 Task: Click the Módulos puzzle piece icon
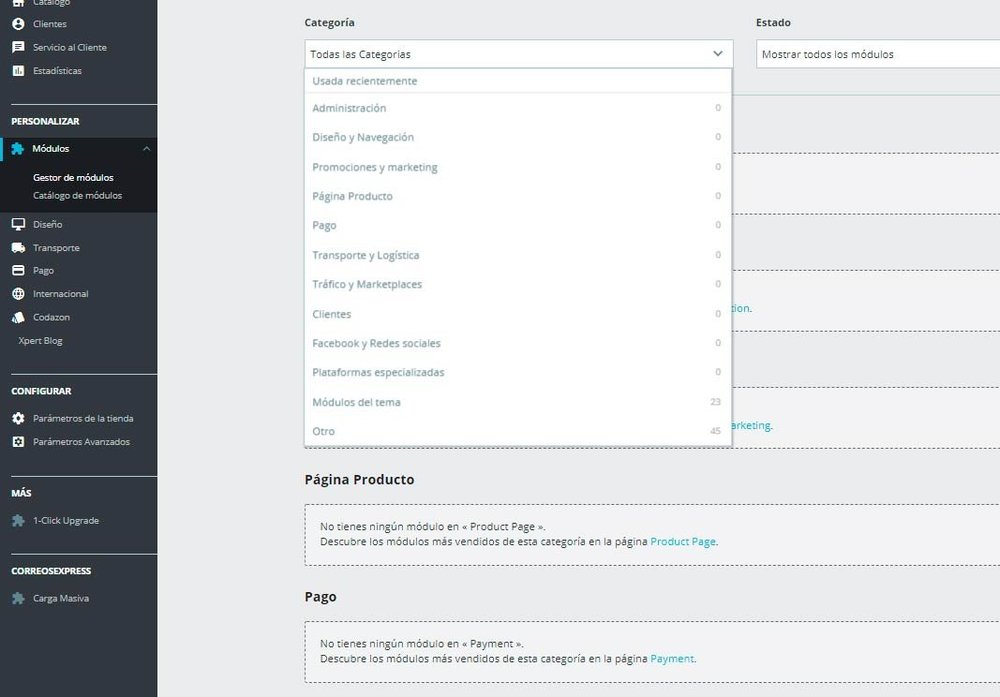[x=18, y=149]
